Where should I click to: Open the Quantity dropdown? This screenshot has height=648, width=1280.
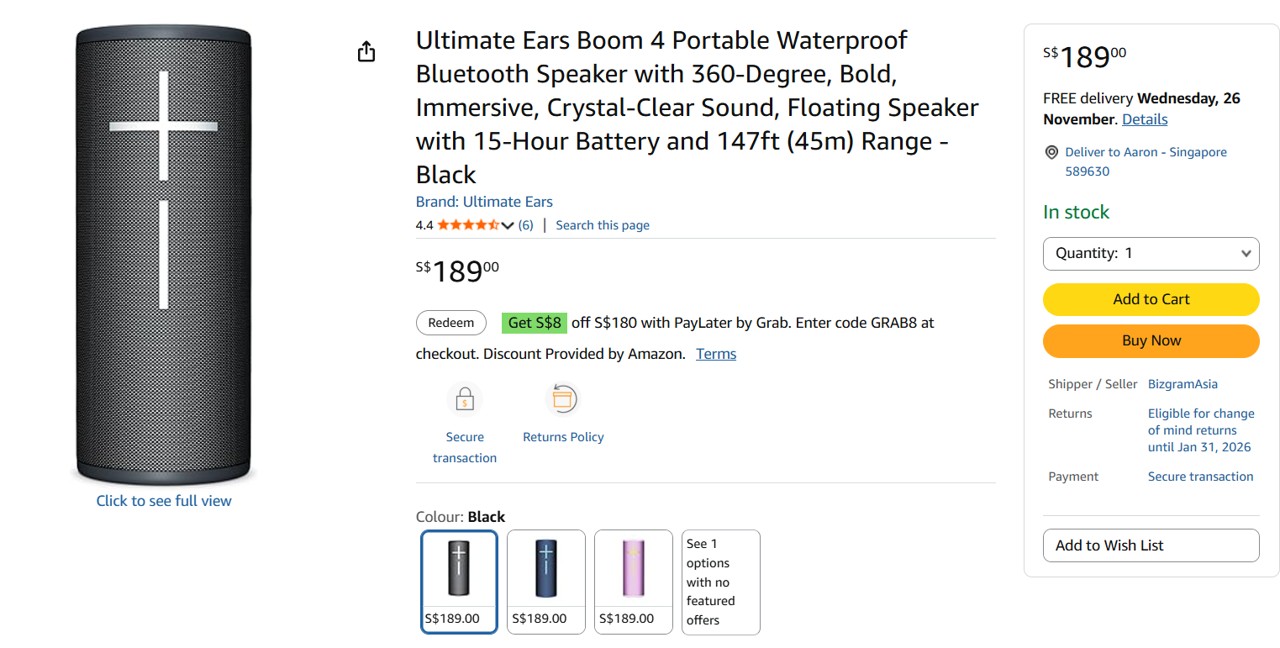point(1150,253)
